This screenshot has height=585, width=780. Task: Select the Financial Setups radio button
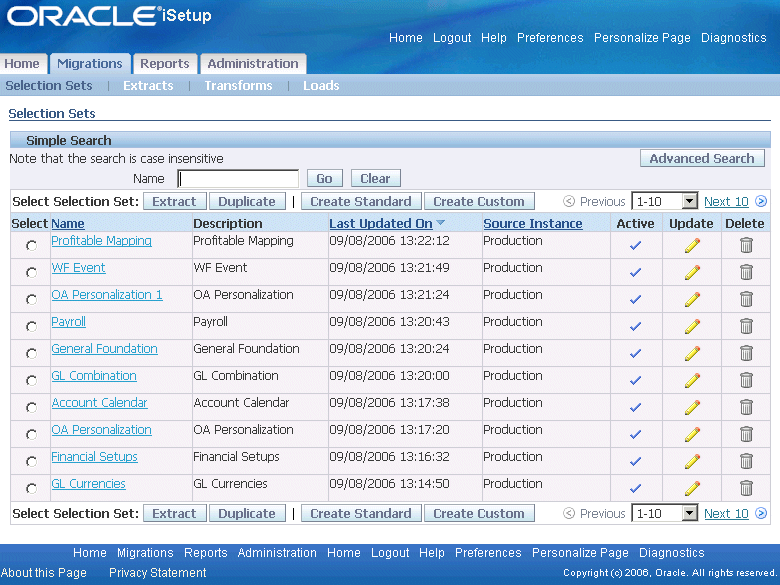tap(31, 461)
